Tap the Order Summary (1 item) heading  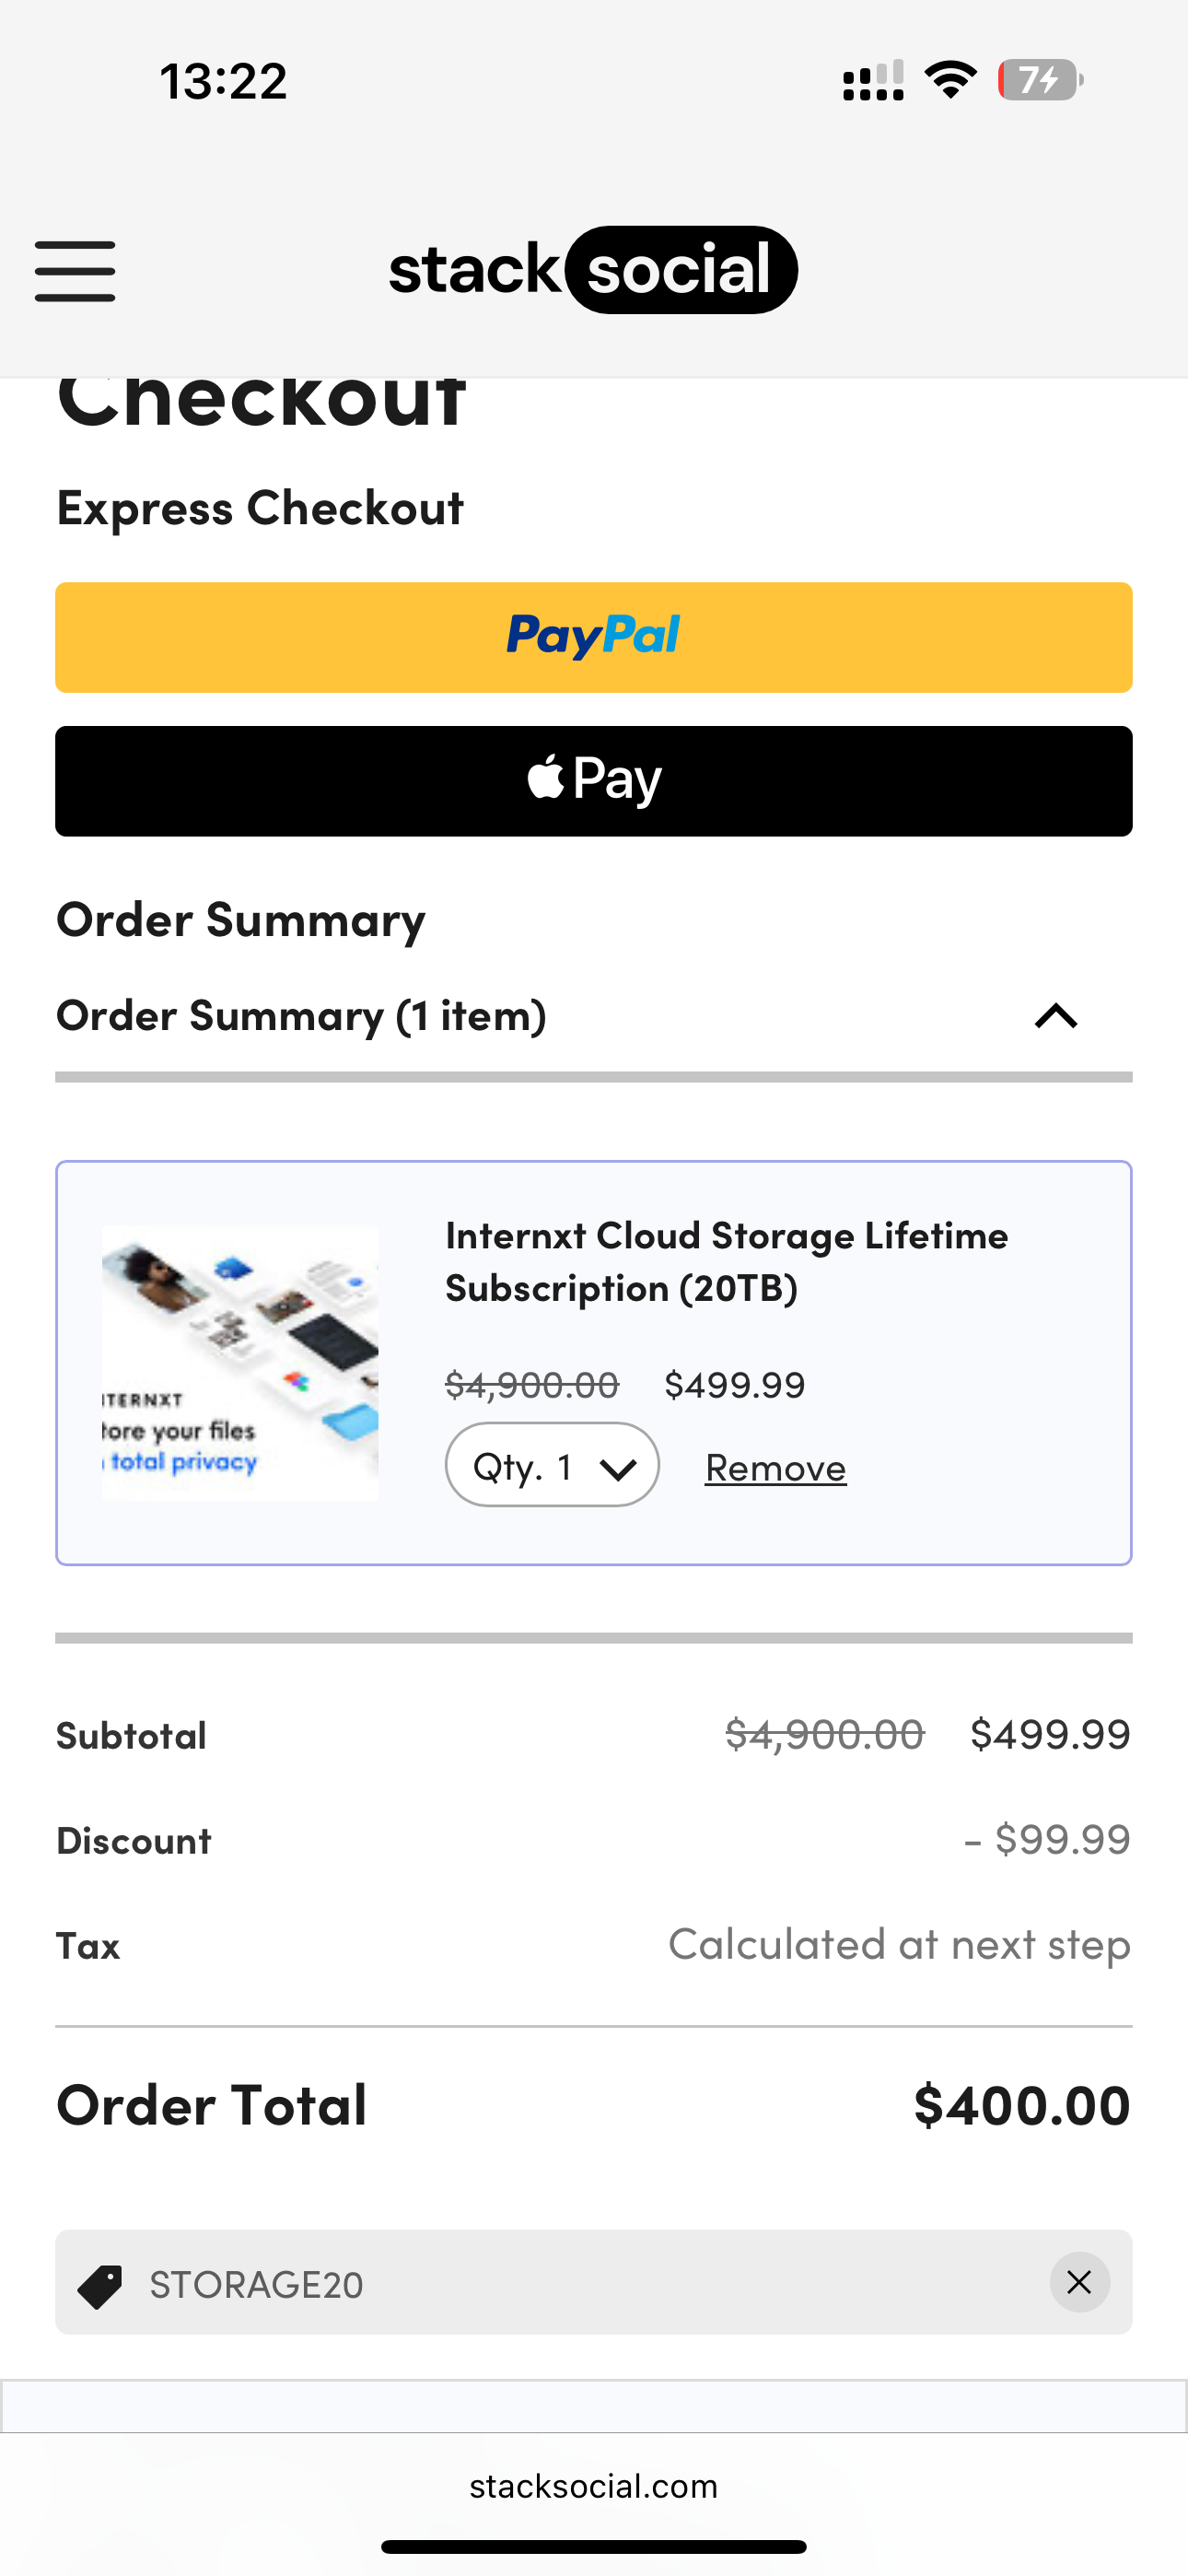point(301,1016)
